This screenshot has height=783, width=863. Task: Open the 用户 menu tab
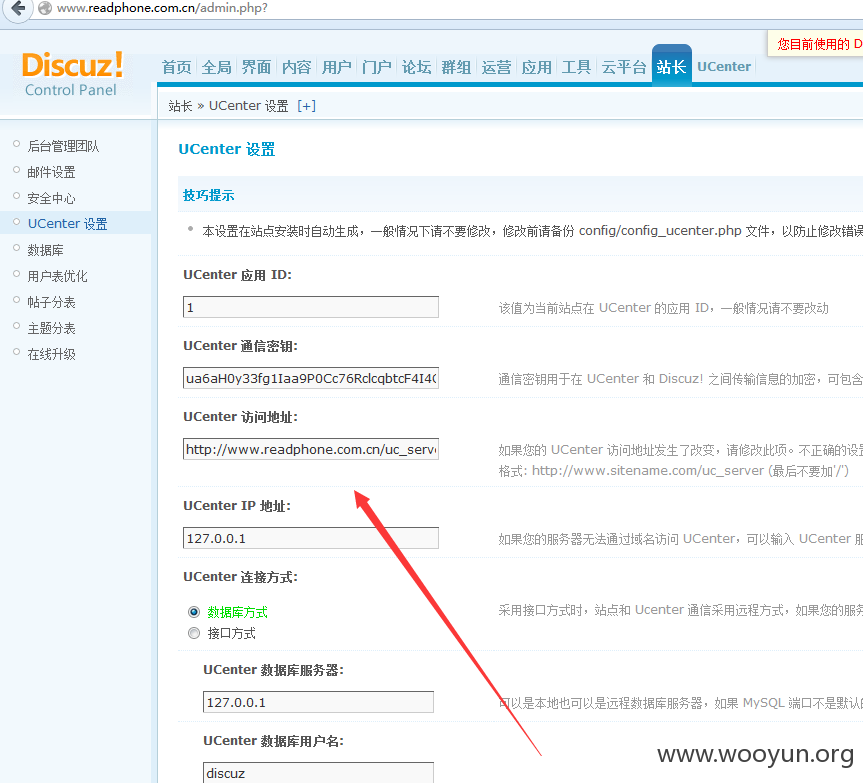tap(336, 67)
